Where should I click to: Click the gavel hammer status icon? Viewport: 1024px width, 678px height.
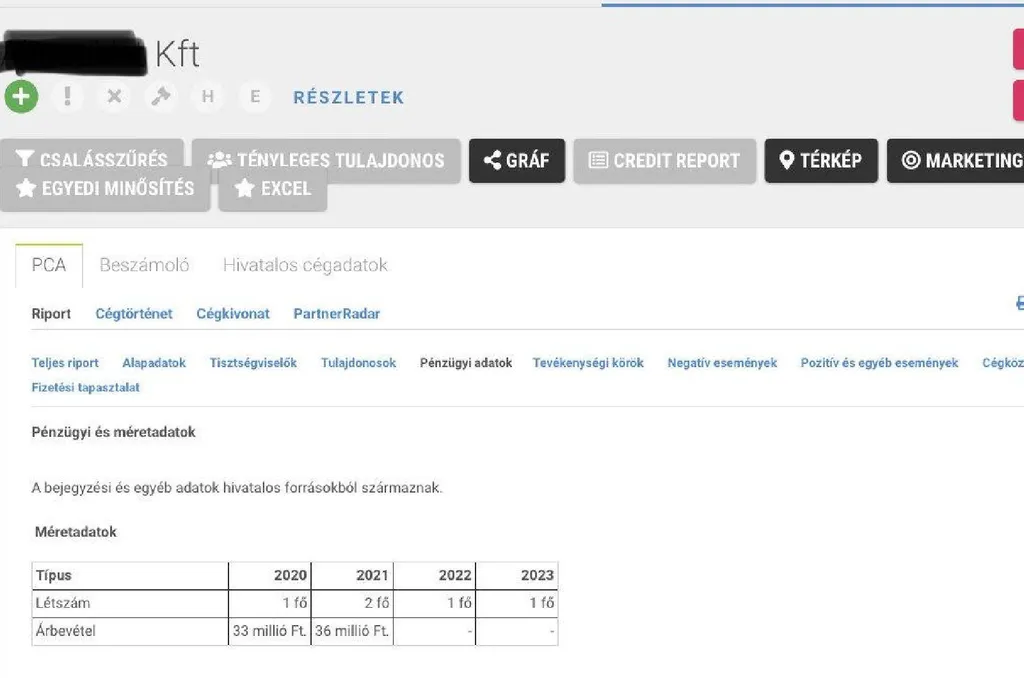pyautogui.click(x=160, y=97)
